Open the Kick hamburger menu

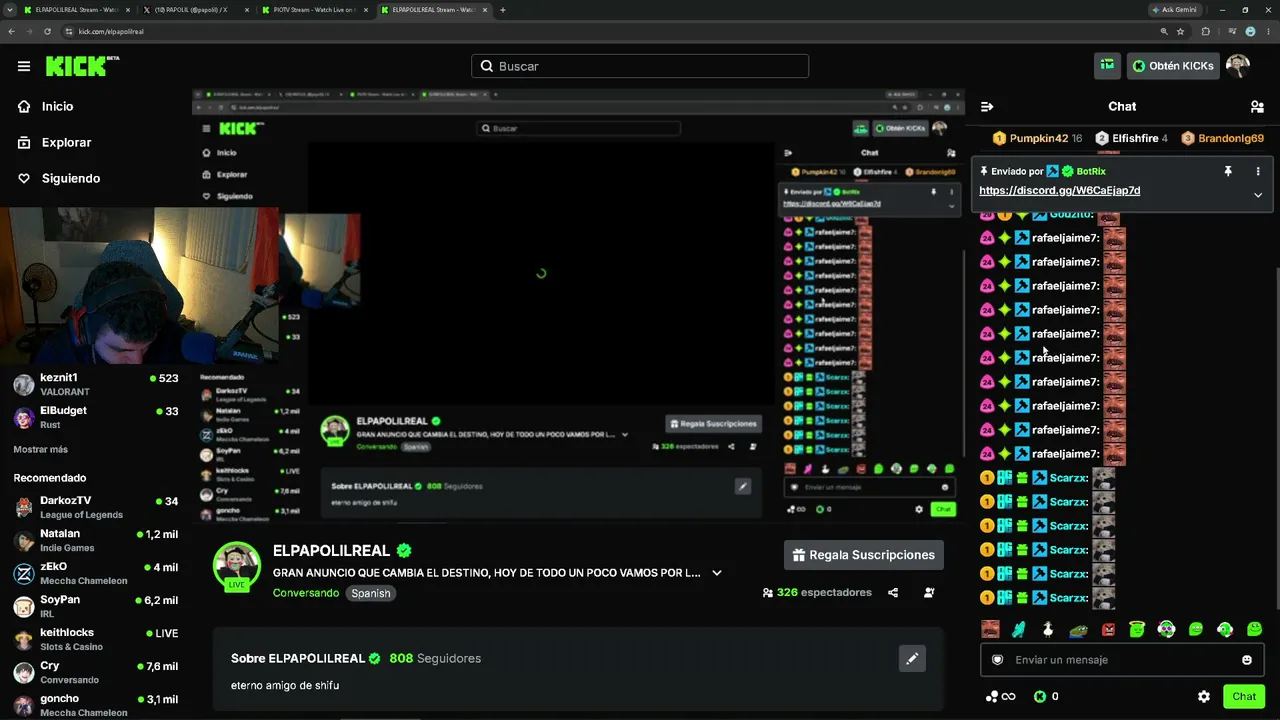[x=24, y=66]
